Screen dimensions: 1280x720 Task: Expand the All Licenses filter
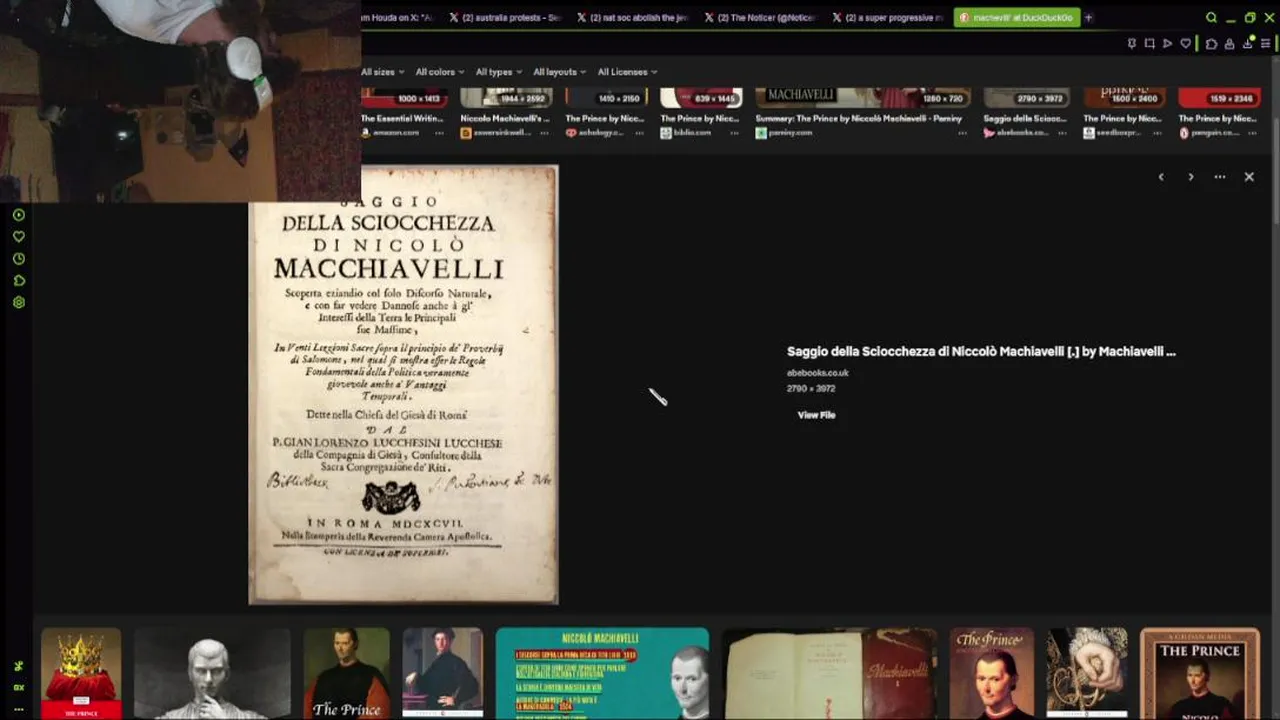(x=627, y=72)
